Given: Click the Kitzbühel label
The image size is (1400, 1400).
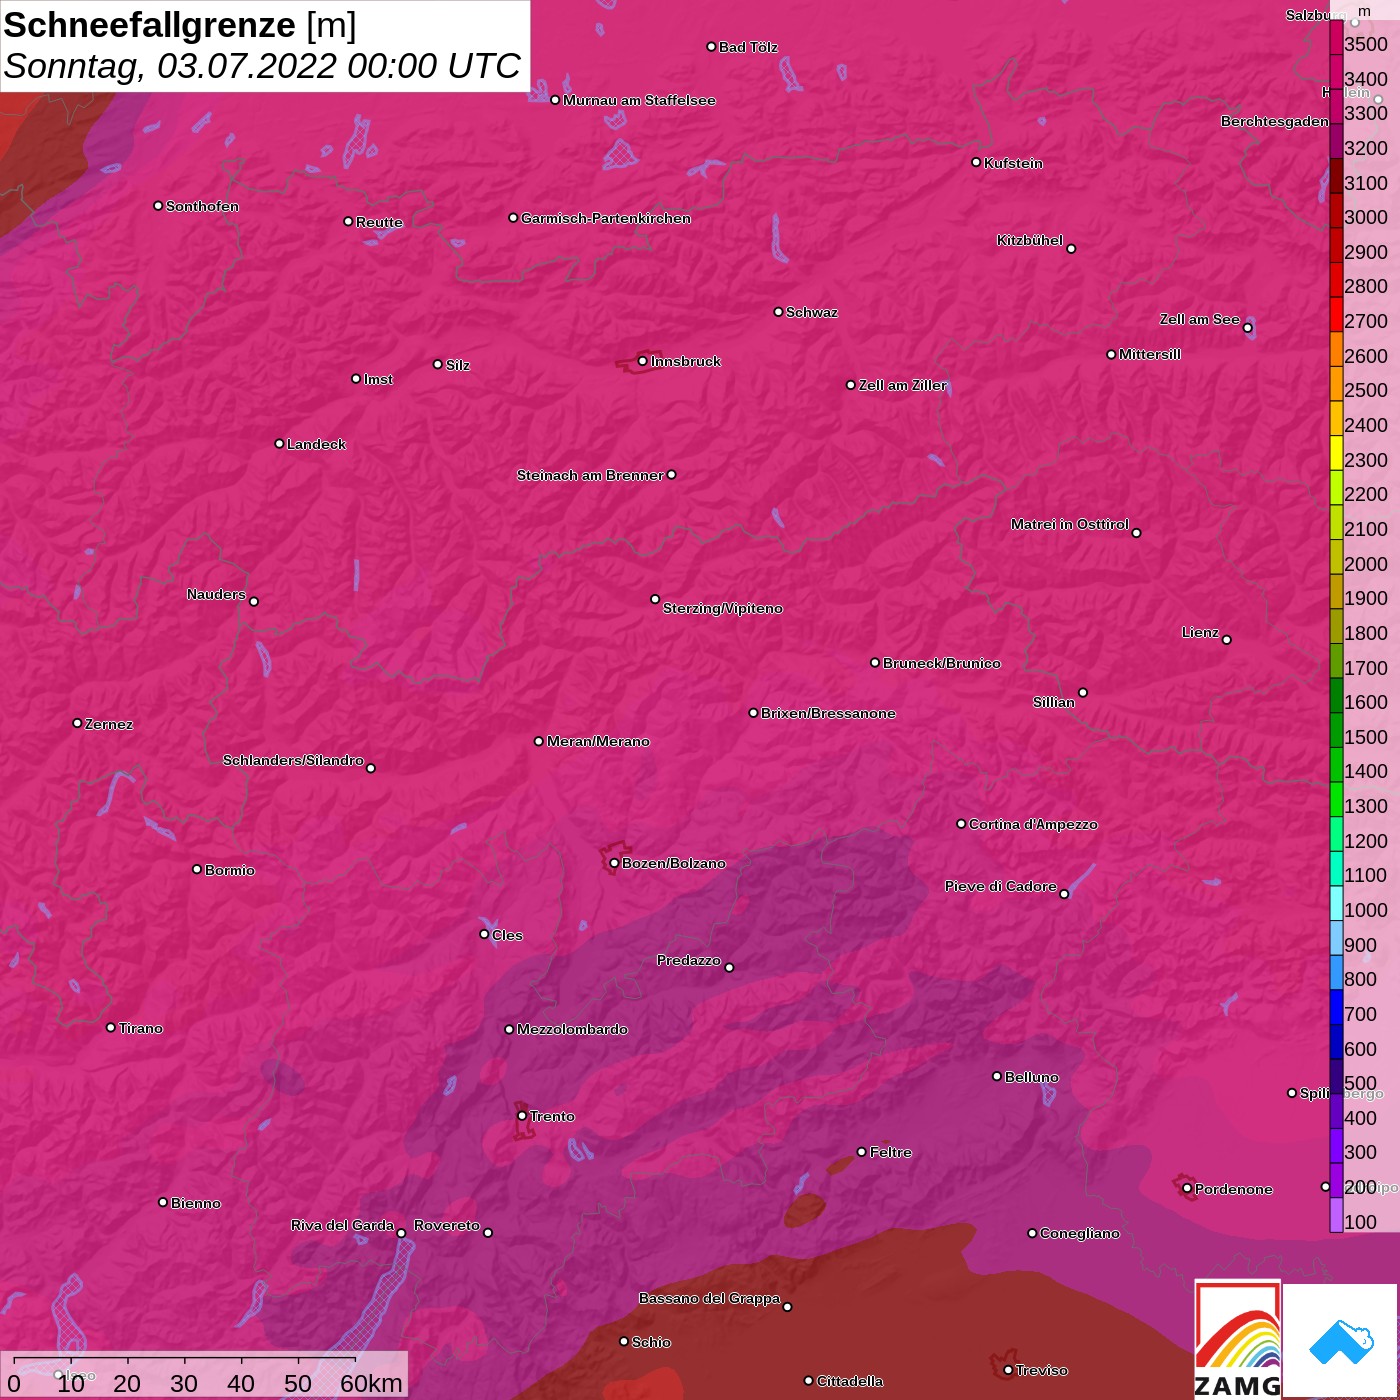Looking at the screenshot, I should tap(1030, 240).
